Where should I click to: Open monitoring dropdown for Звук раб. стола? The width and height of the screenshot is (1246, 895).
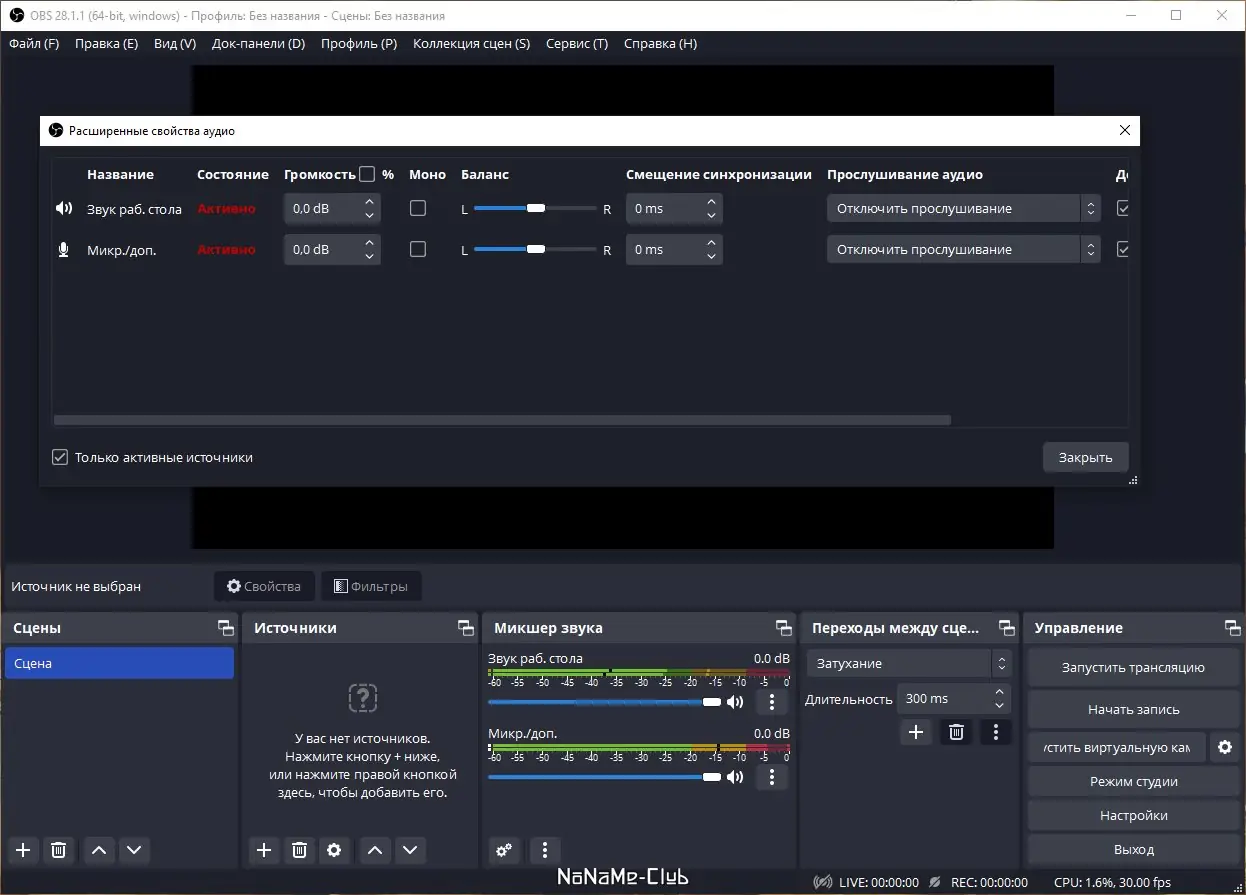pyautogui.click(x=963, y=208)
